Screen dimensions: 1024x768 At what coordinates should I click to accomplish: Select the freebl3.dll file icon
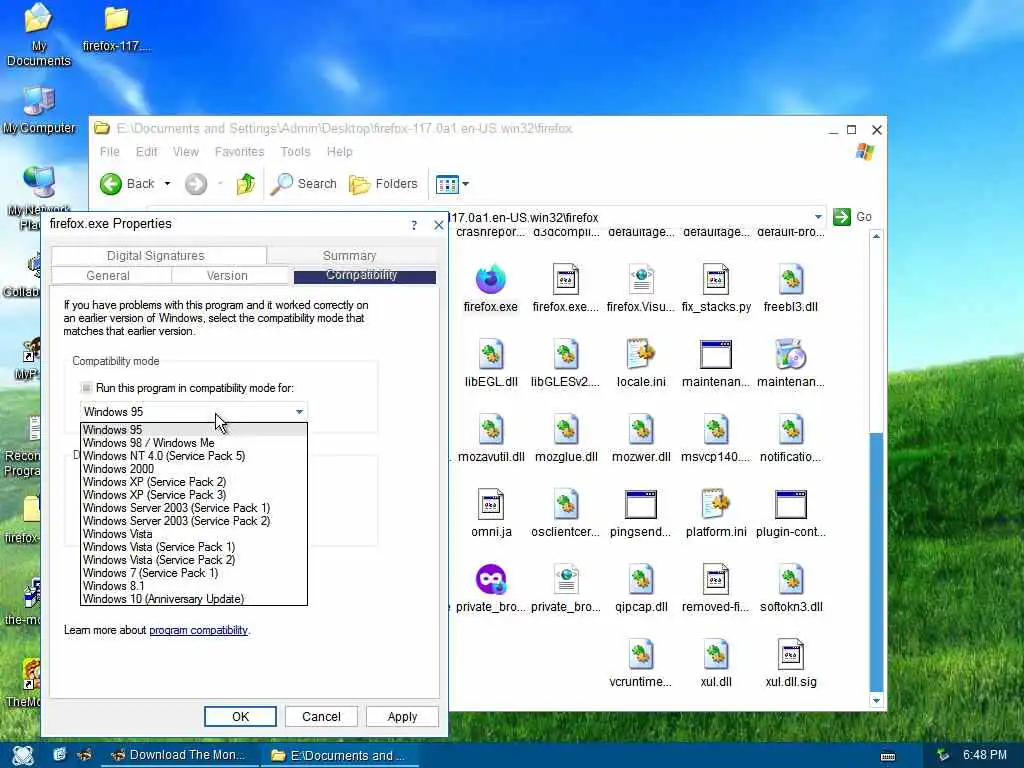coord(791,280)
